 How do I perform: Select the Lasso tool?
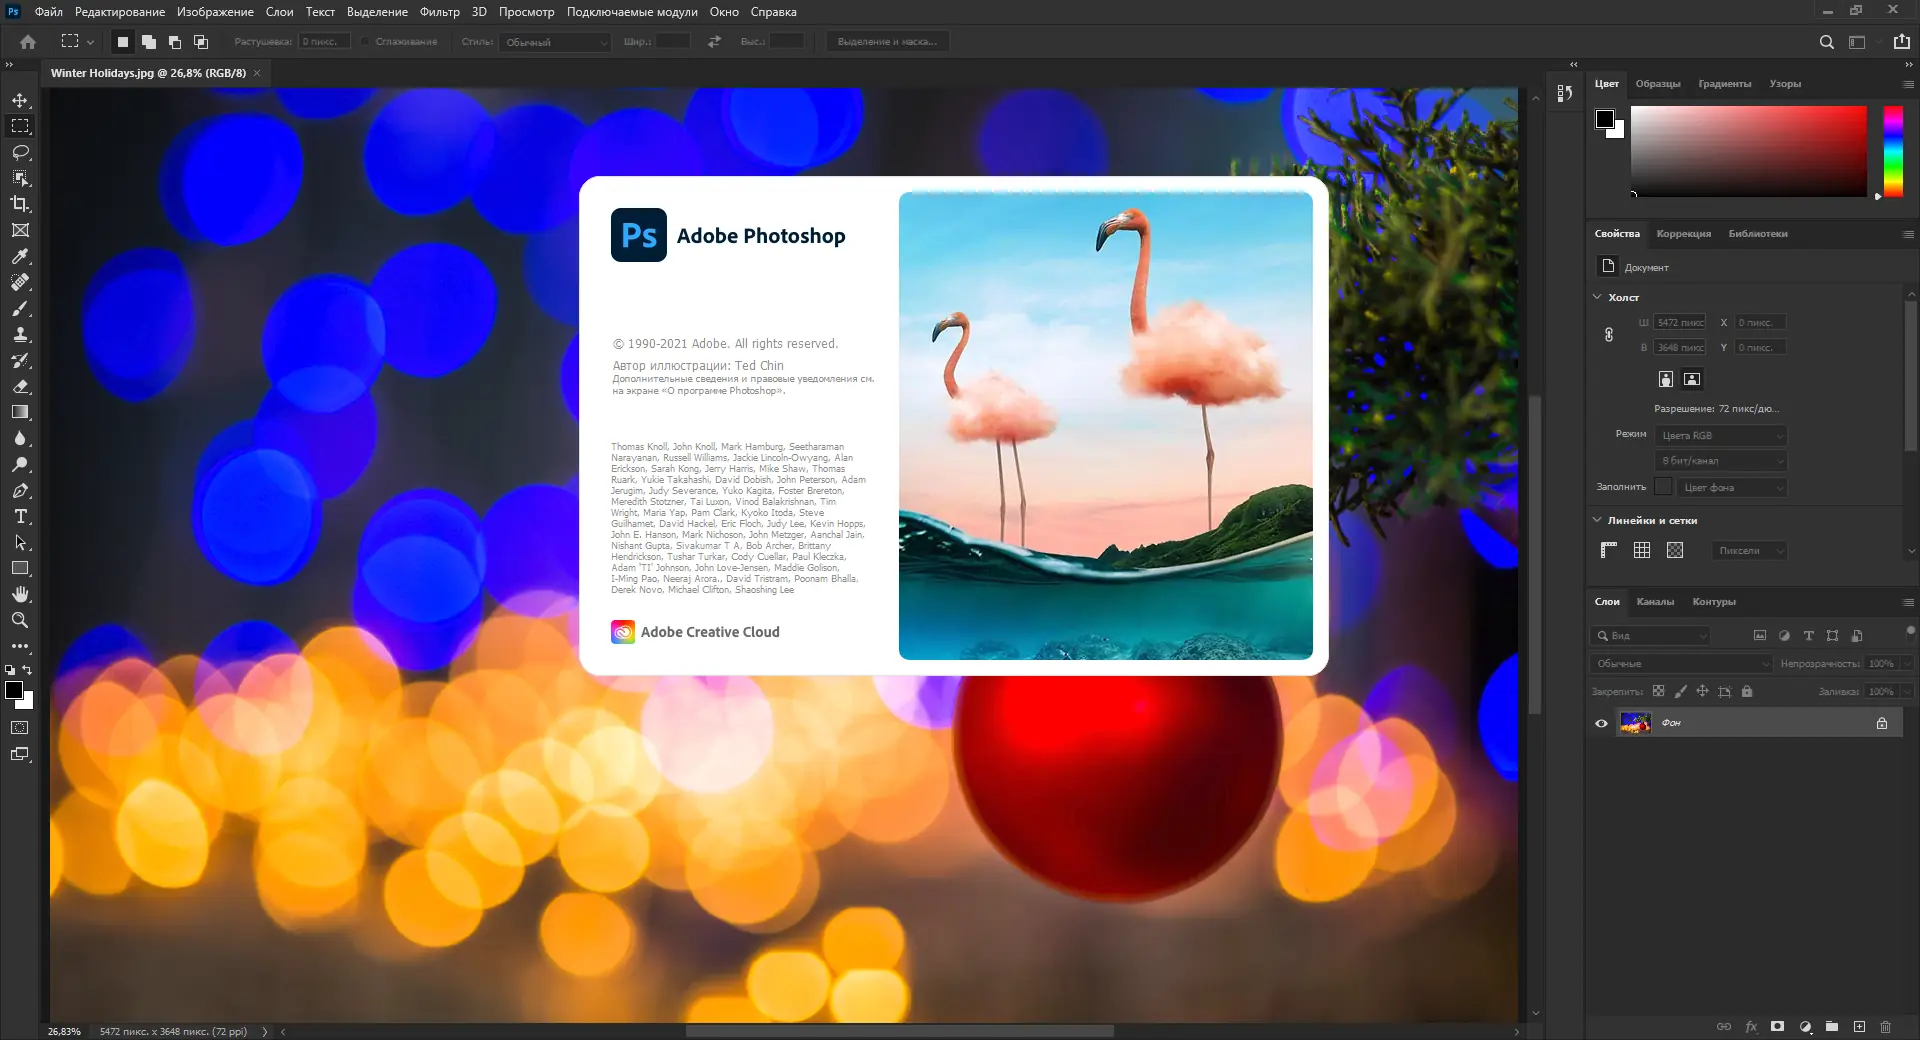click(20, 152)
